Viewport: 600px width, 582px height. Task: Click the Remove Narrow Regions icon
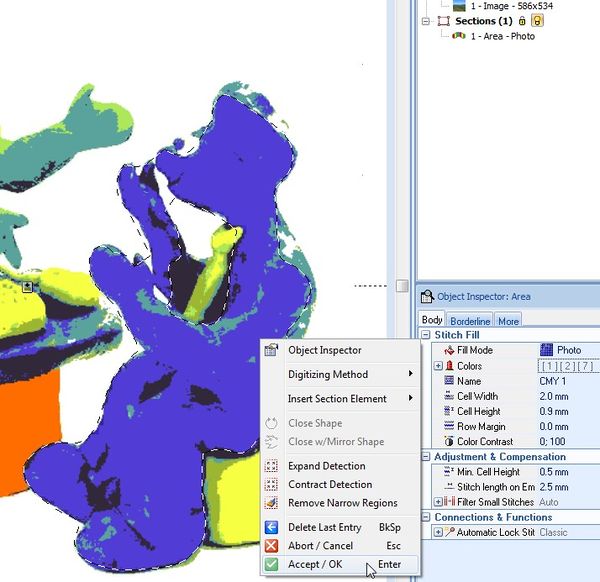[x=271, y=503]
